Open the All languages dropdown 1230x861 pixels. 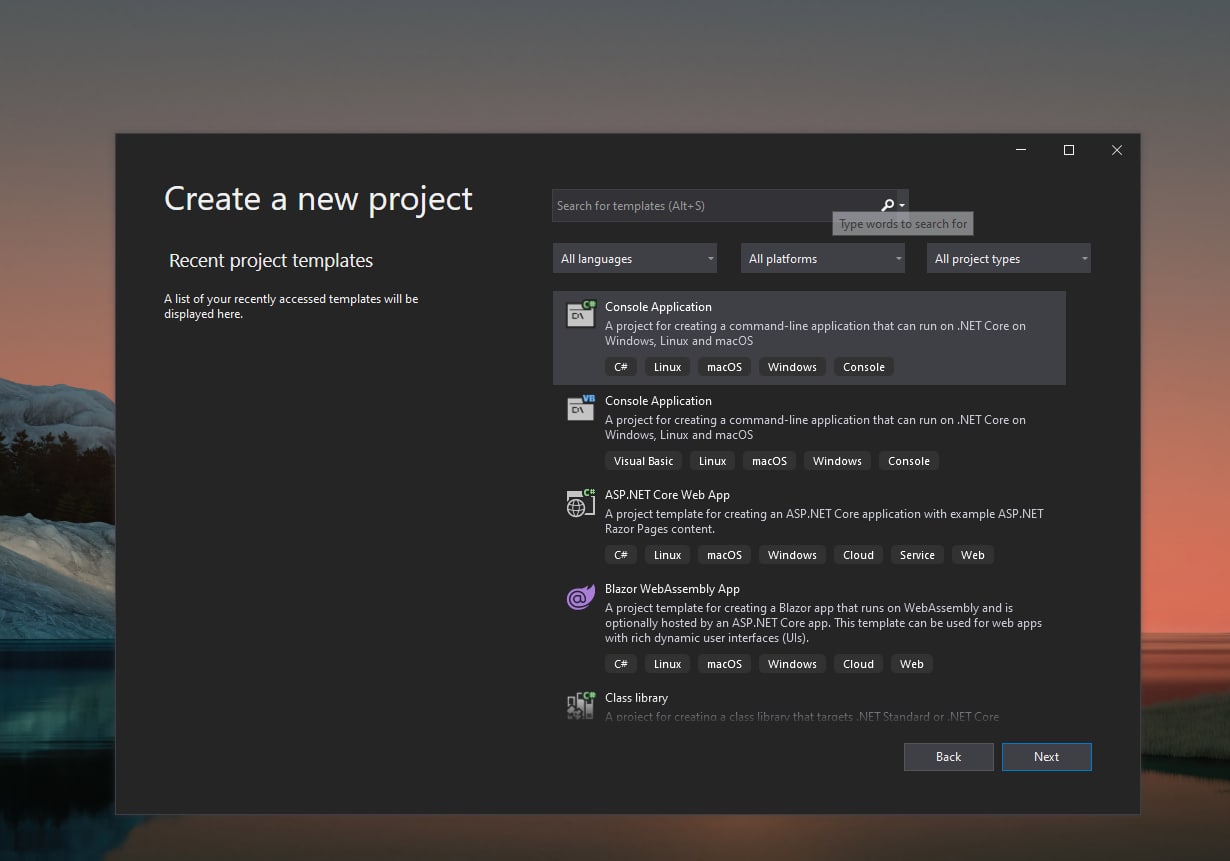(635, 258)
